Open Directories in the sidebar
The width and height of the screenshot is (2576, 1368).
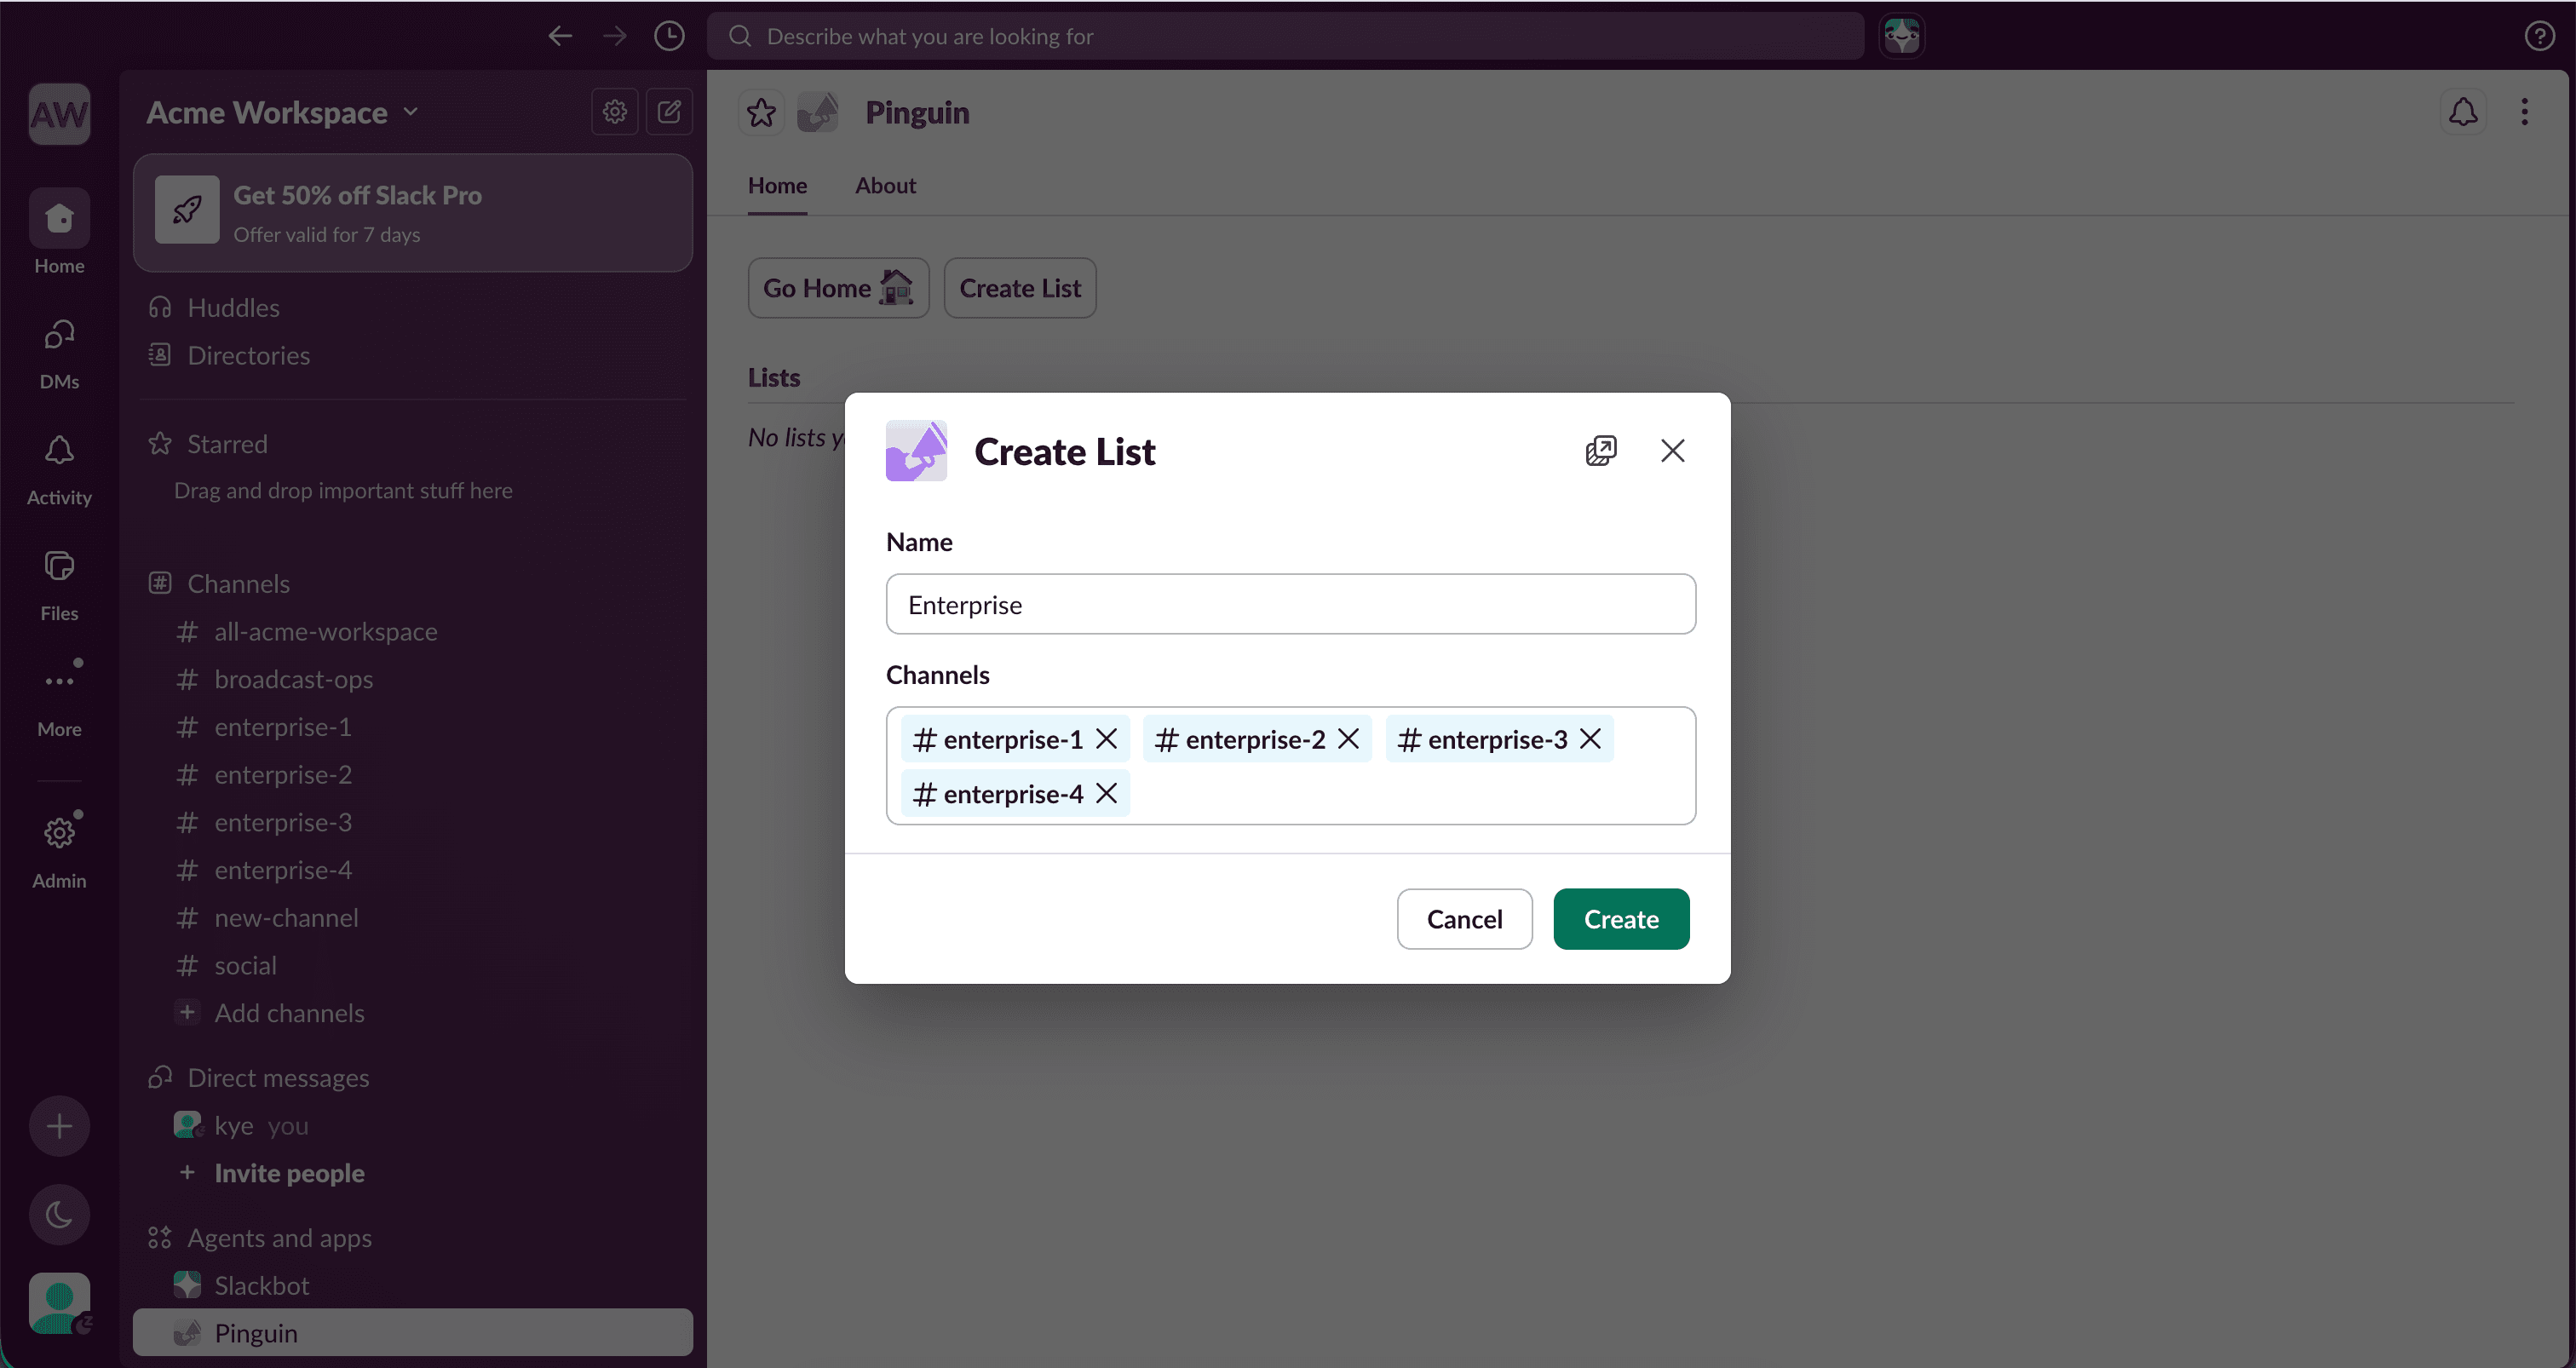click(x=413, y=355)
